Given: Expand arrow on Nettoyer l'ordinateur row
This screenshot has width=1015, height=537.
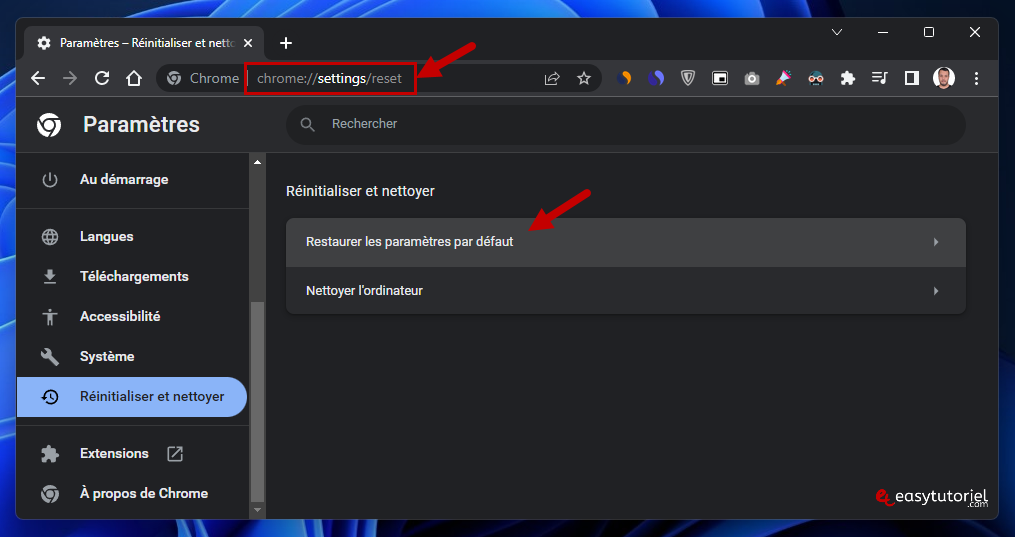Looking at the screenshot, I should click(936, 291).
